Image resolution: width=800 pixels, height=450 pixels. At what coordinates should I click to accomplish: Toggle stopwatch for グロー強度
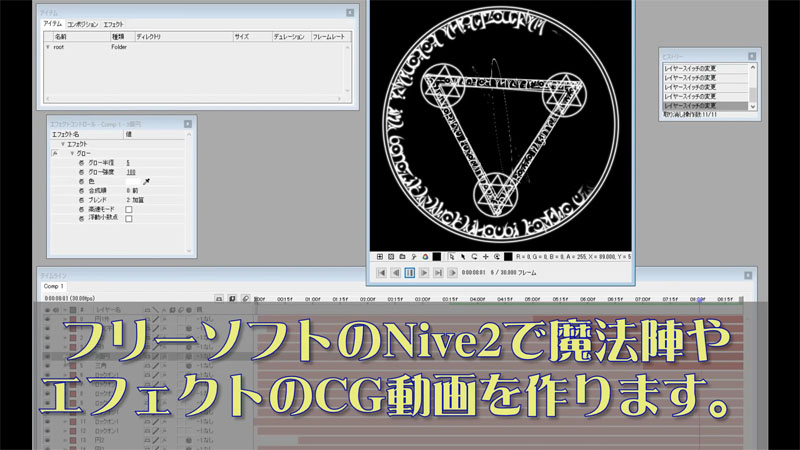81,172
